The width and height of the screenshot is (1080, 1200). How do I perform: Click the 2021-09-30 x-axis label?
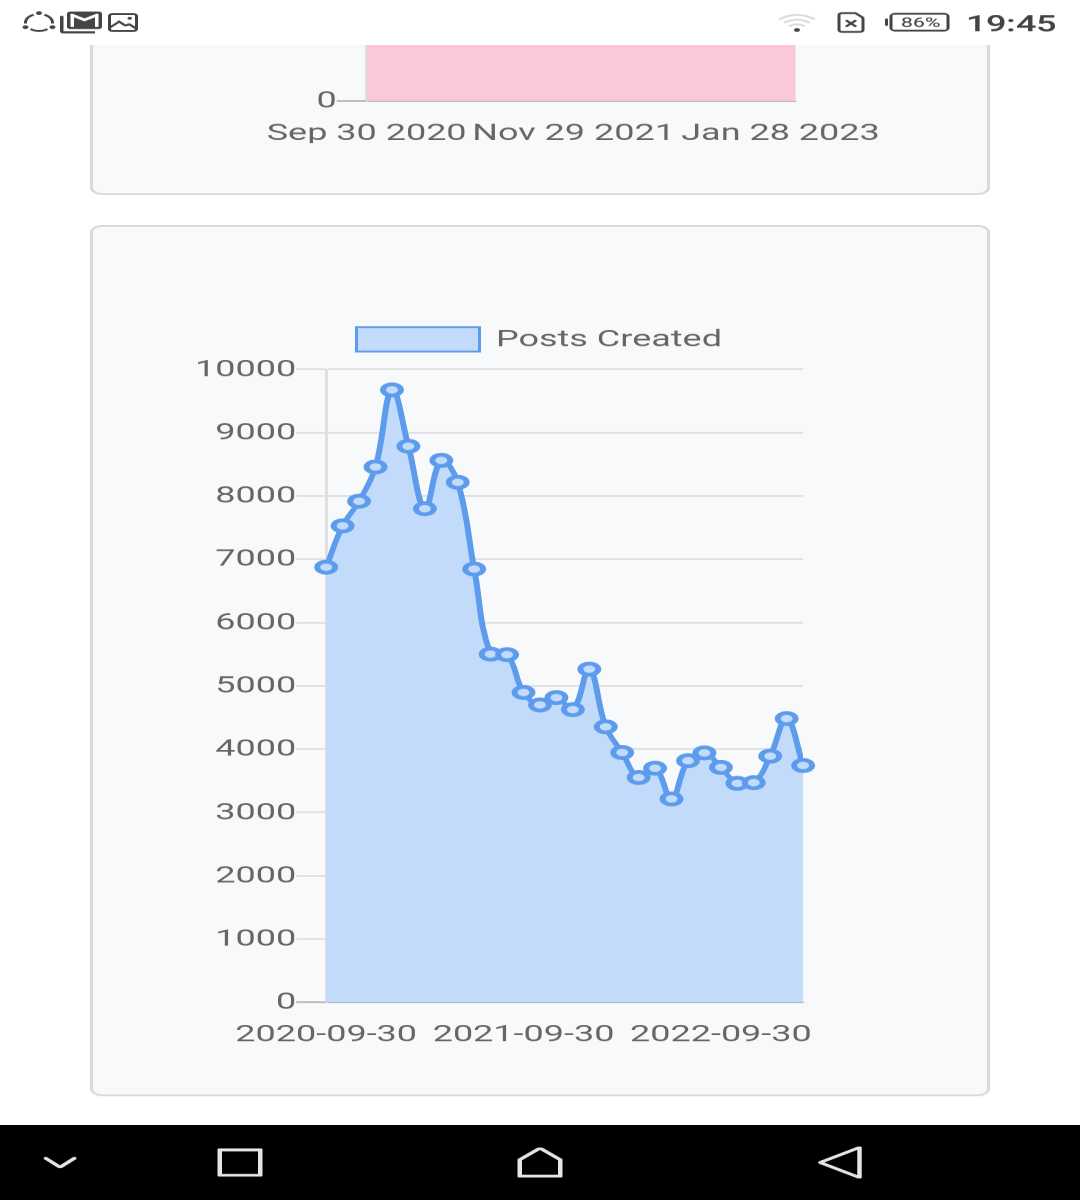(x=523, y=1033)
